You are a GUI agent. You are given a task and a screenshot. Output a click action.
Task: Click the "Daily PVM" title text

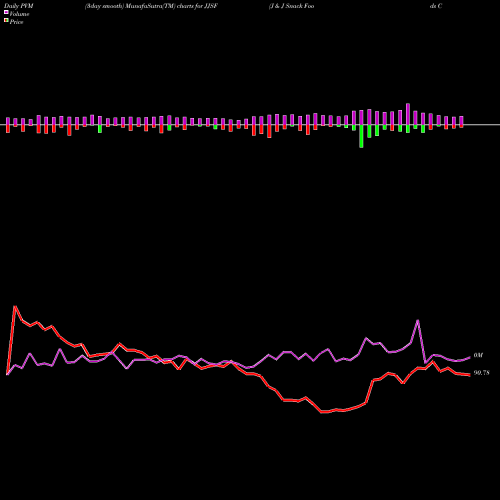tap(19, 6)
